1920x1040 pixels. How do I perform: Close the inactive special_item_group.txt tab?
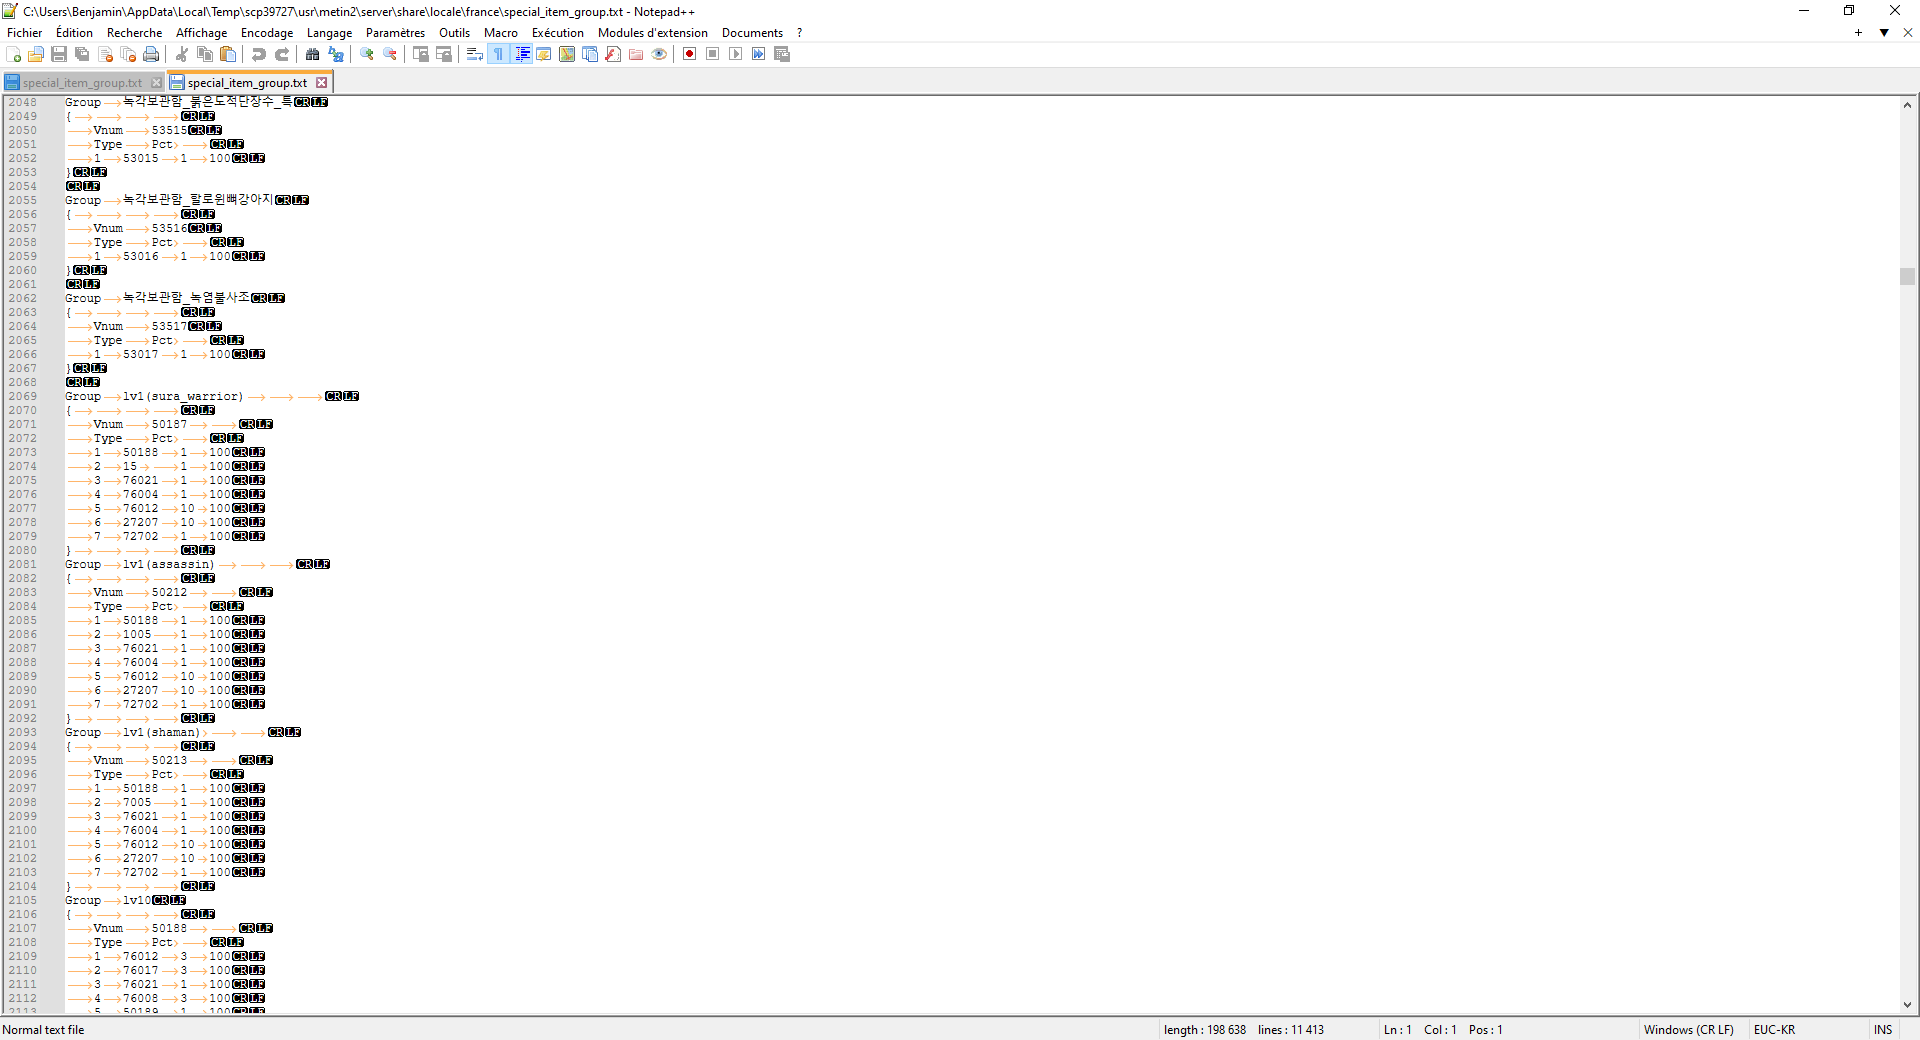156,83
